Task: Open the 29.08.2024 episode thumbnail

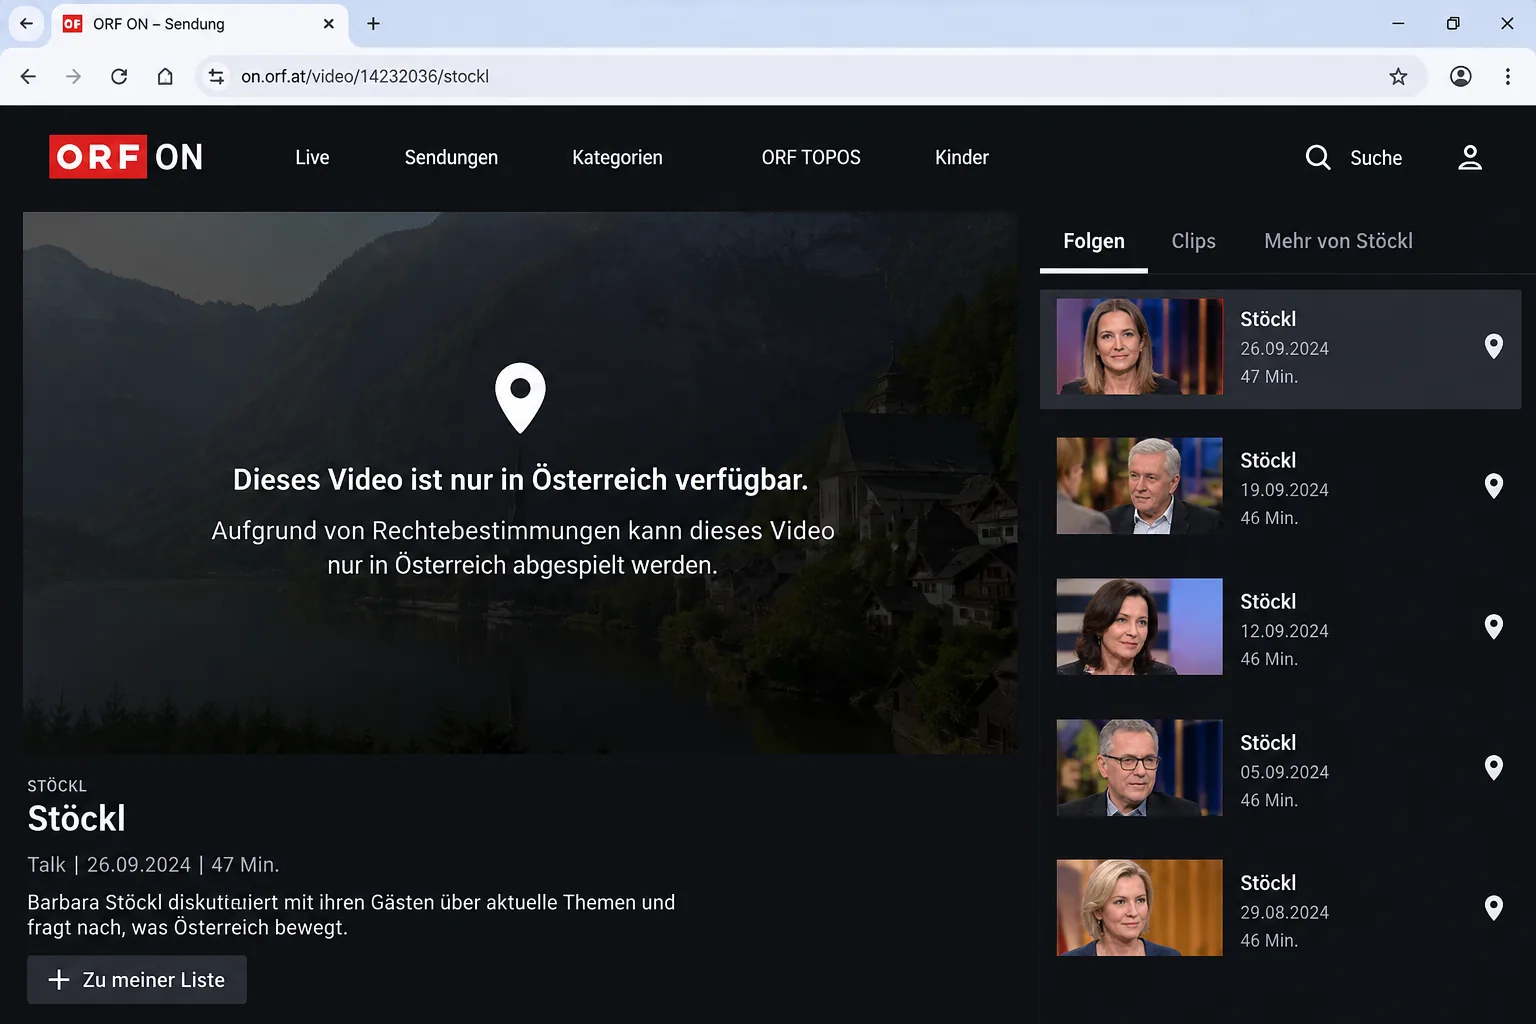Action: click(x=1140, y=908)
